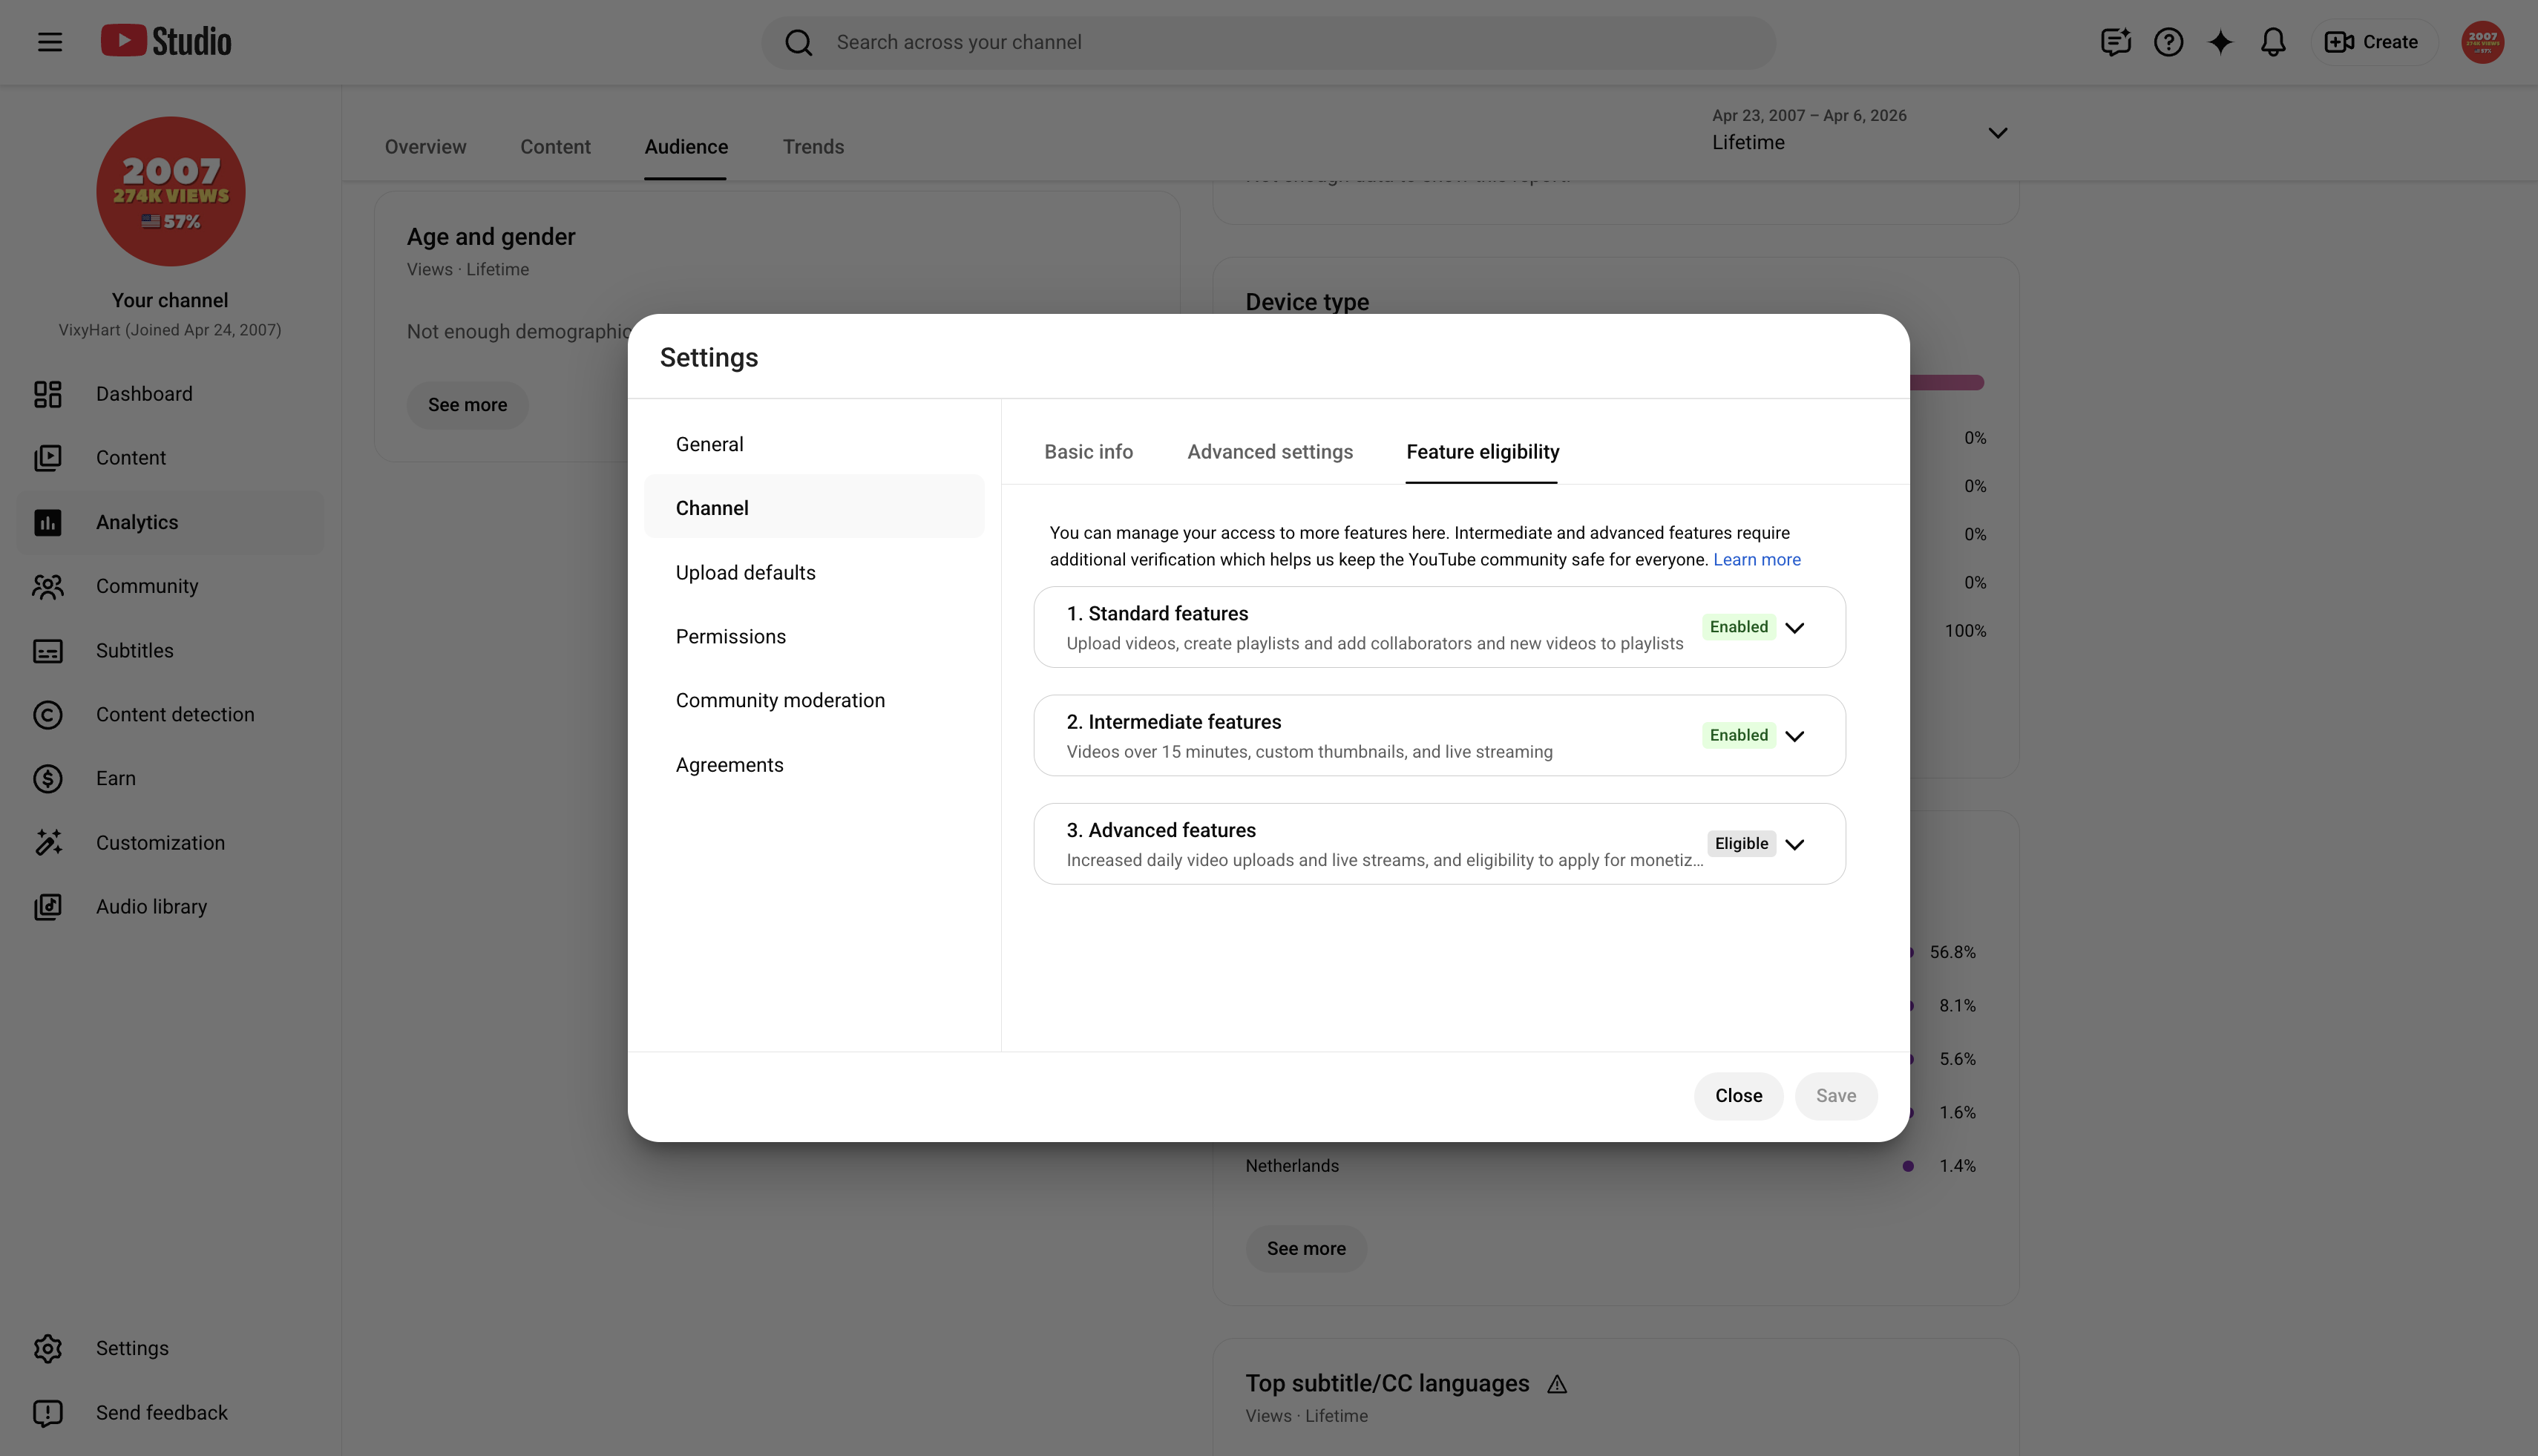Screen dimensions: 2538x1456
Task: Click the Customization wand icon
Action: pos(48,843)
